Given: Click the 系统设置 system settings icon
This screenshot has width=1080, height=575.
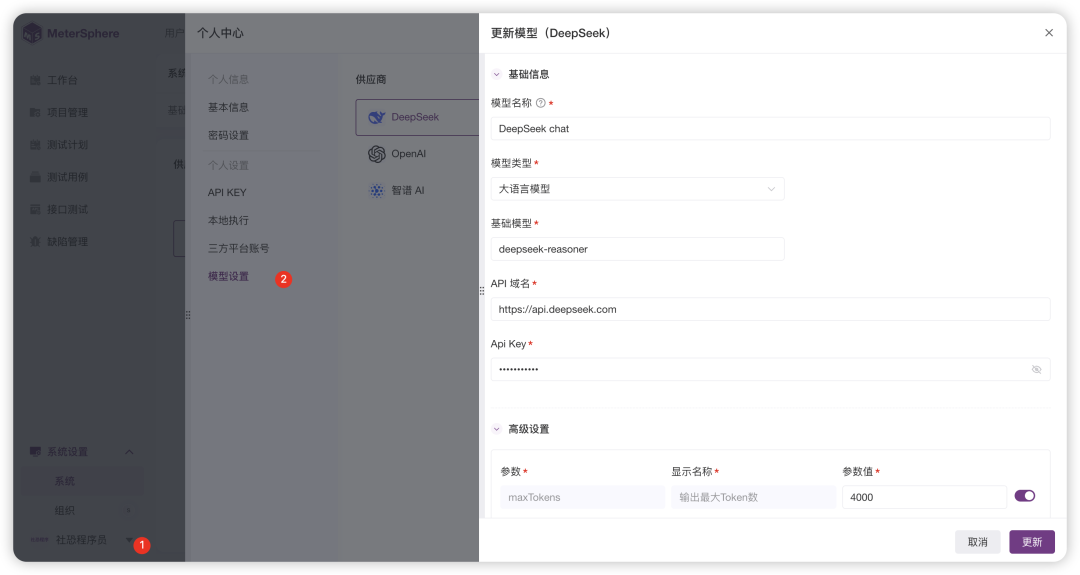Looking at the screenshot, I should 35,452.
